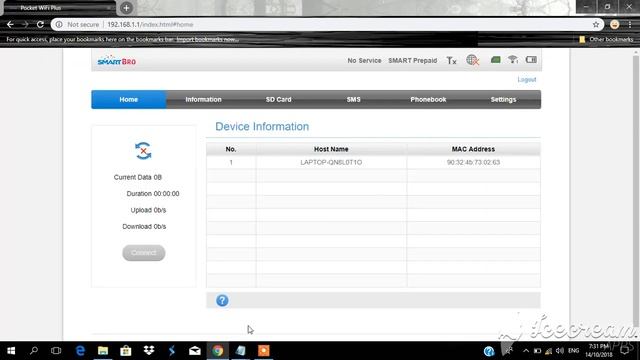Viewport: 640px width, 360px height.
Task: Click the Chrome icon in taskbar
Action: pos(218,351)
